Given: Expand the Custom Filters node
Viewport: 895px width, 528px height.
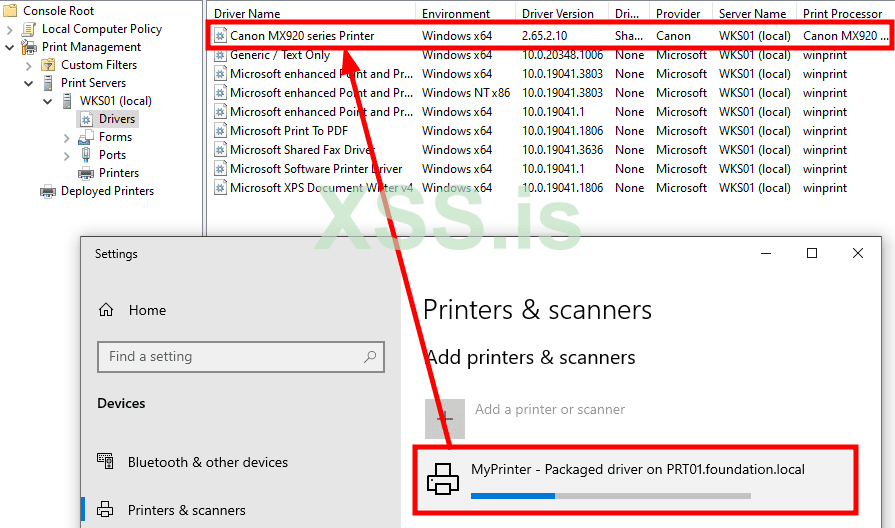Looking at the screenshot, I should (x=29, y=66).
